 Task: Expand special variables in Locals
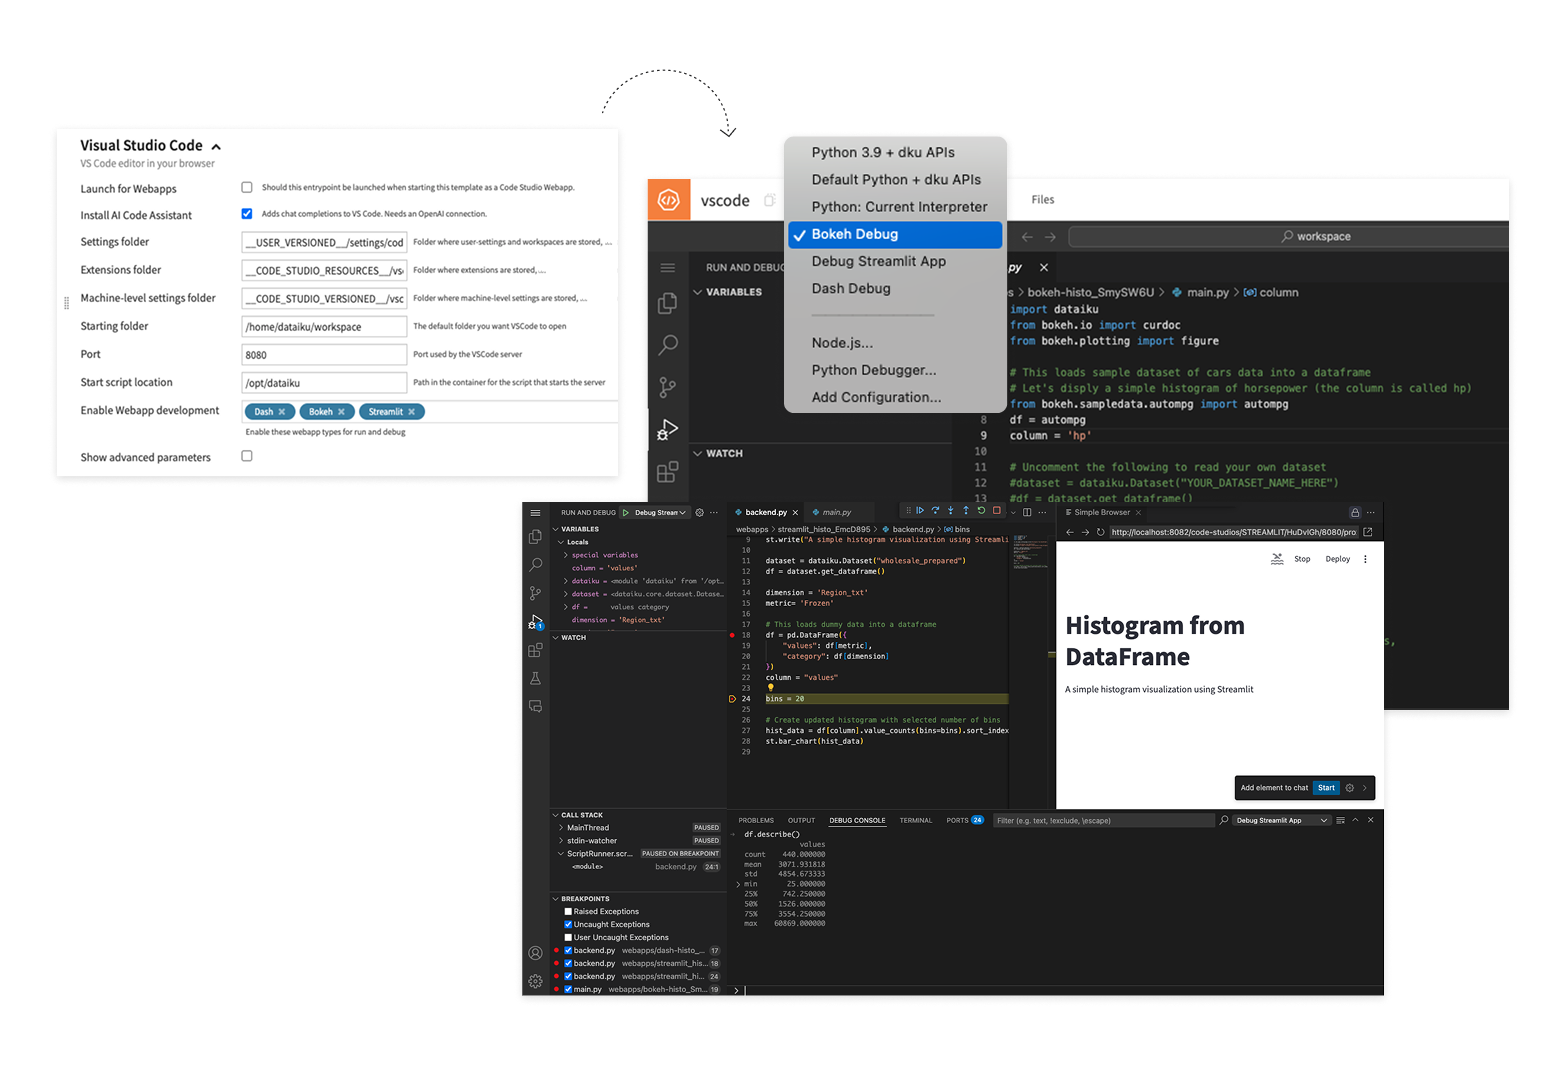(x=566, y=555)
